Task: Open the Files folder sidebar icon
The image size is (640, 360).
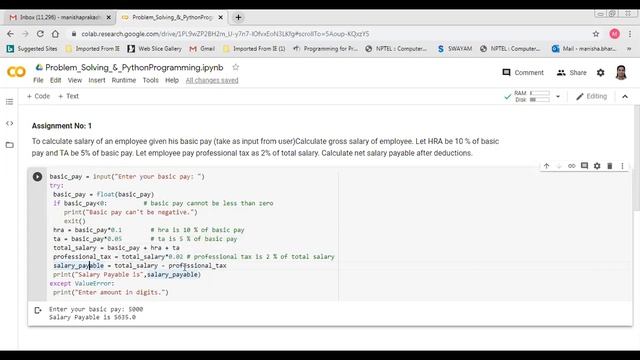Action: click(9, 145)
